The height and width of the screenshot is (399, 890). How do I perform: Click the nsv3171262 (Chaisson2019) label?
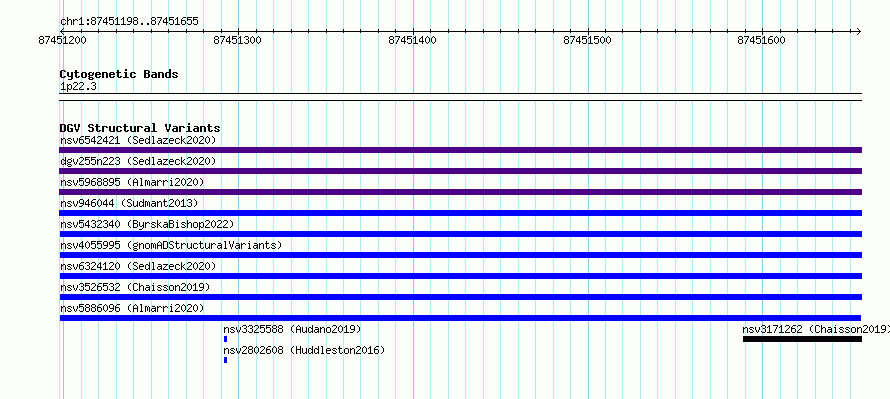click(x=816, y=329)
